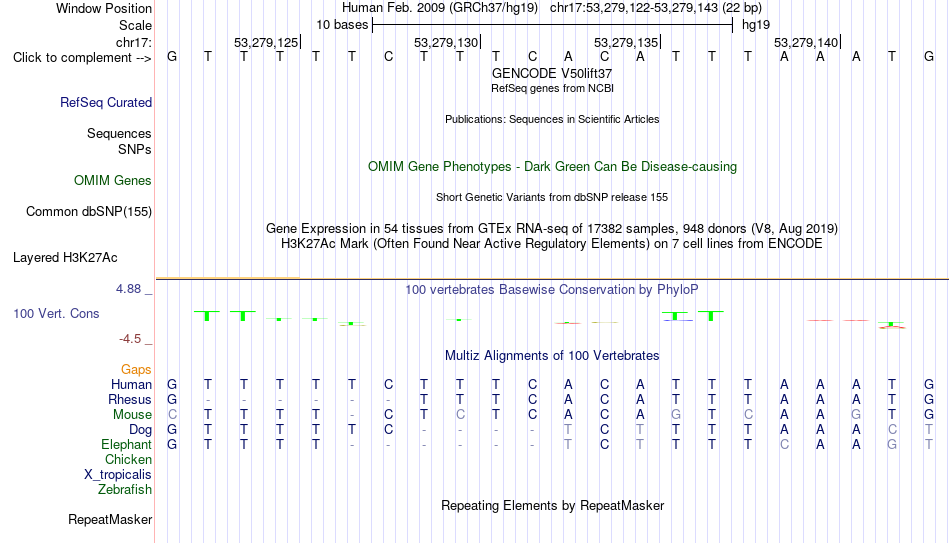Select the hg19 label beside the scale bar

[756, 25]
